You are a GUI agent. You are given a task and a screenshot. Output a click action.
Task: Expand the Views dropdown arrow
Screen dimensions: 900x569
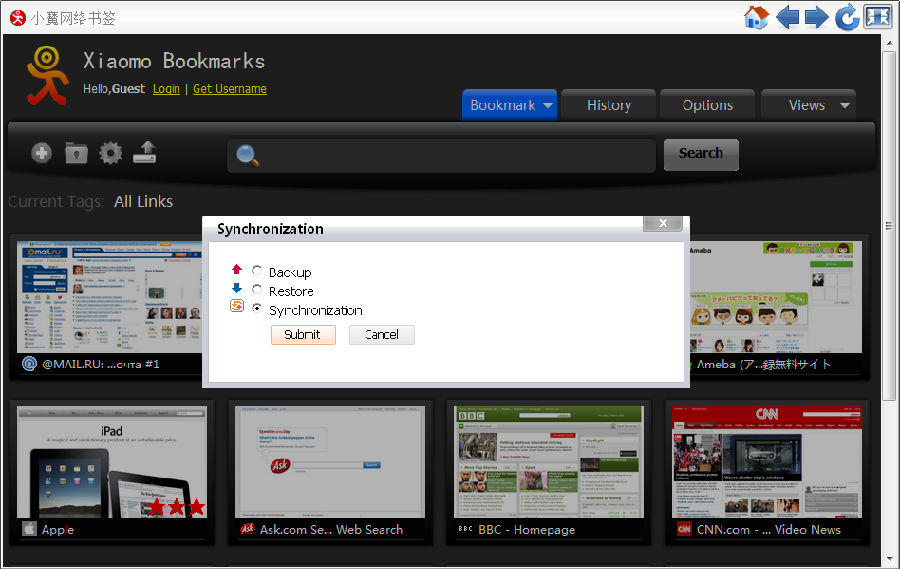844,106
